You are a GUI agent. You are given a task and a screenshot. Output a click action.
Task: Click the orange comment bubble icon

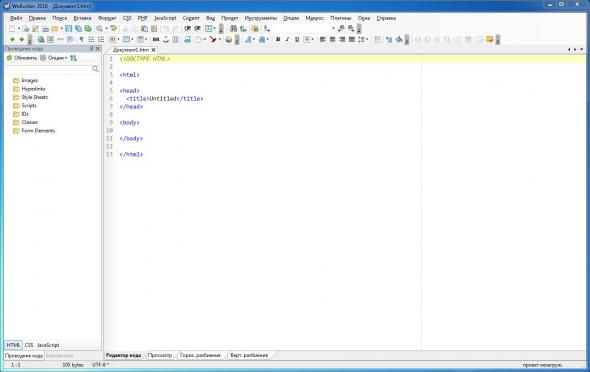click(x=490, y=39)
